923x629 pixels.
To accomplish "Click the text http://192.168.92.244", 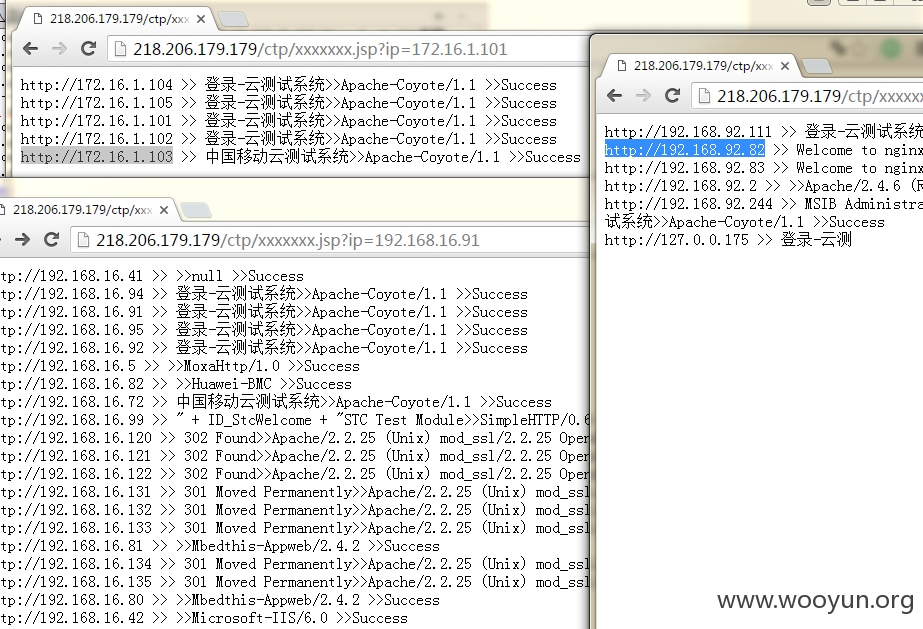I will [689, 204].
